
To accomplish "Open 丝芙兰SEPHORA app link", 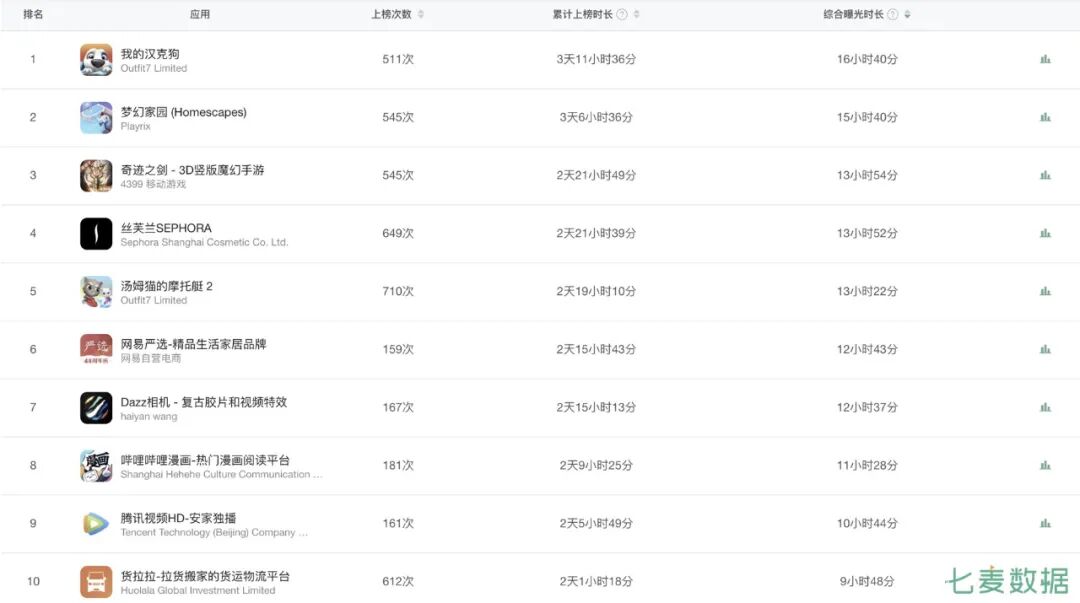I will [x=166, y=227].
